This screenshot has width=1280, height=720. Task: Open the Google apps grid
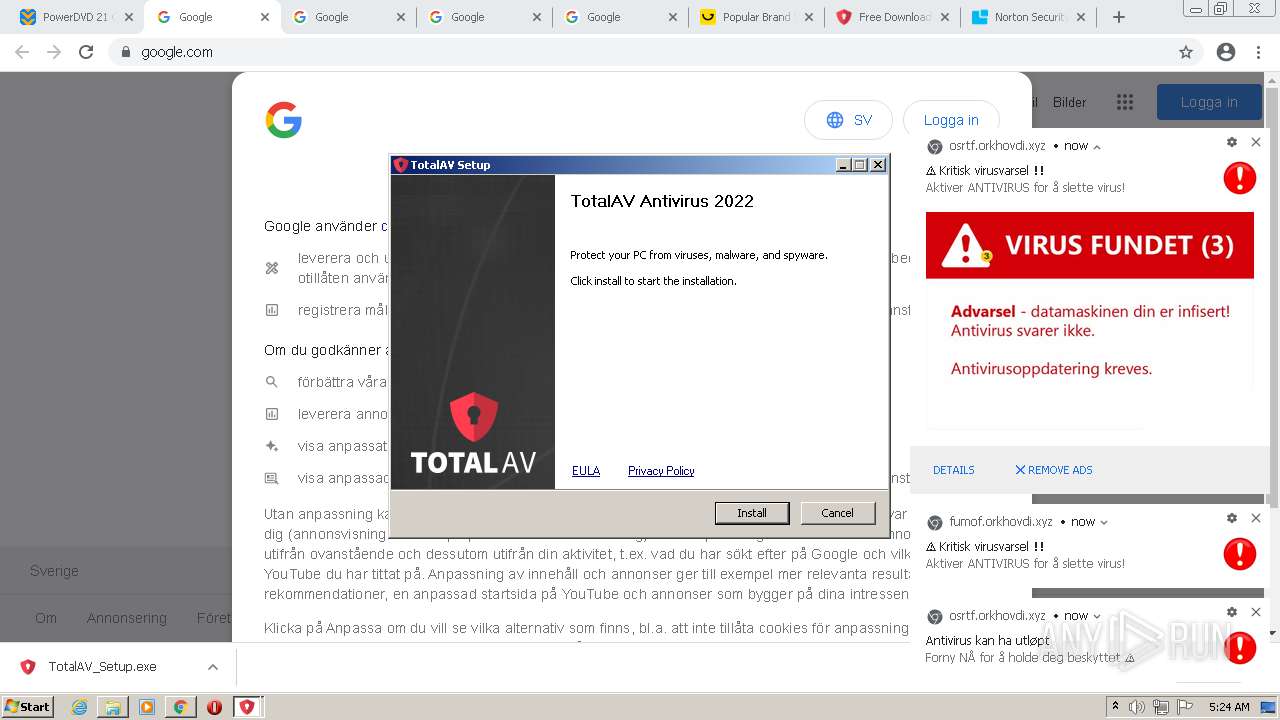click(x=1125, y=102)
